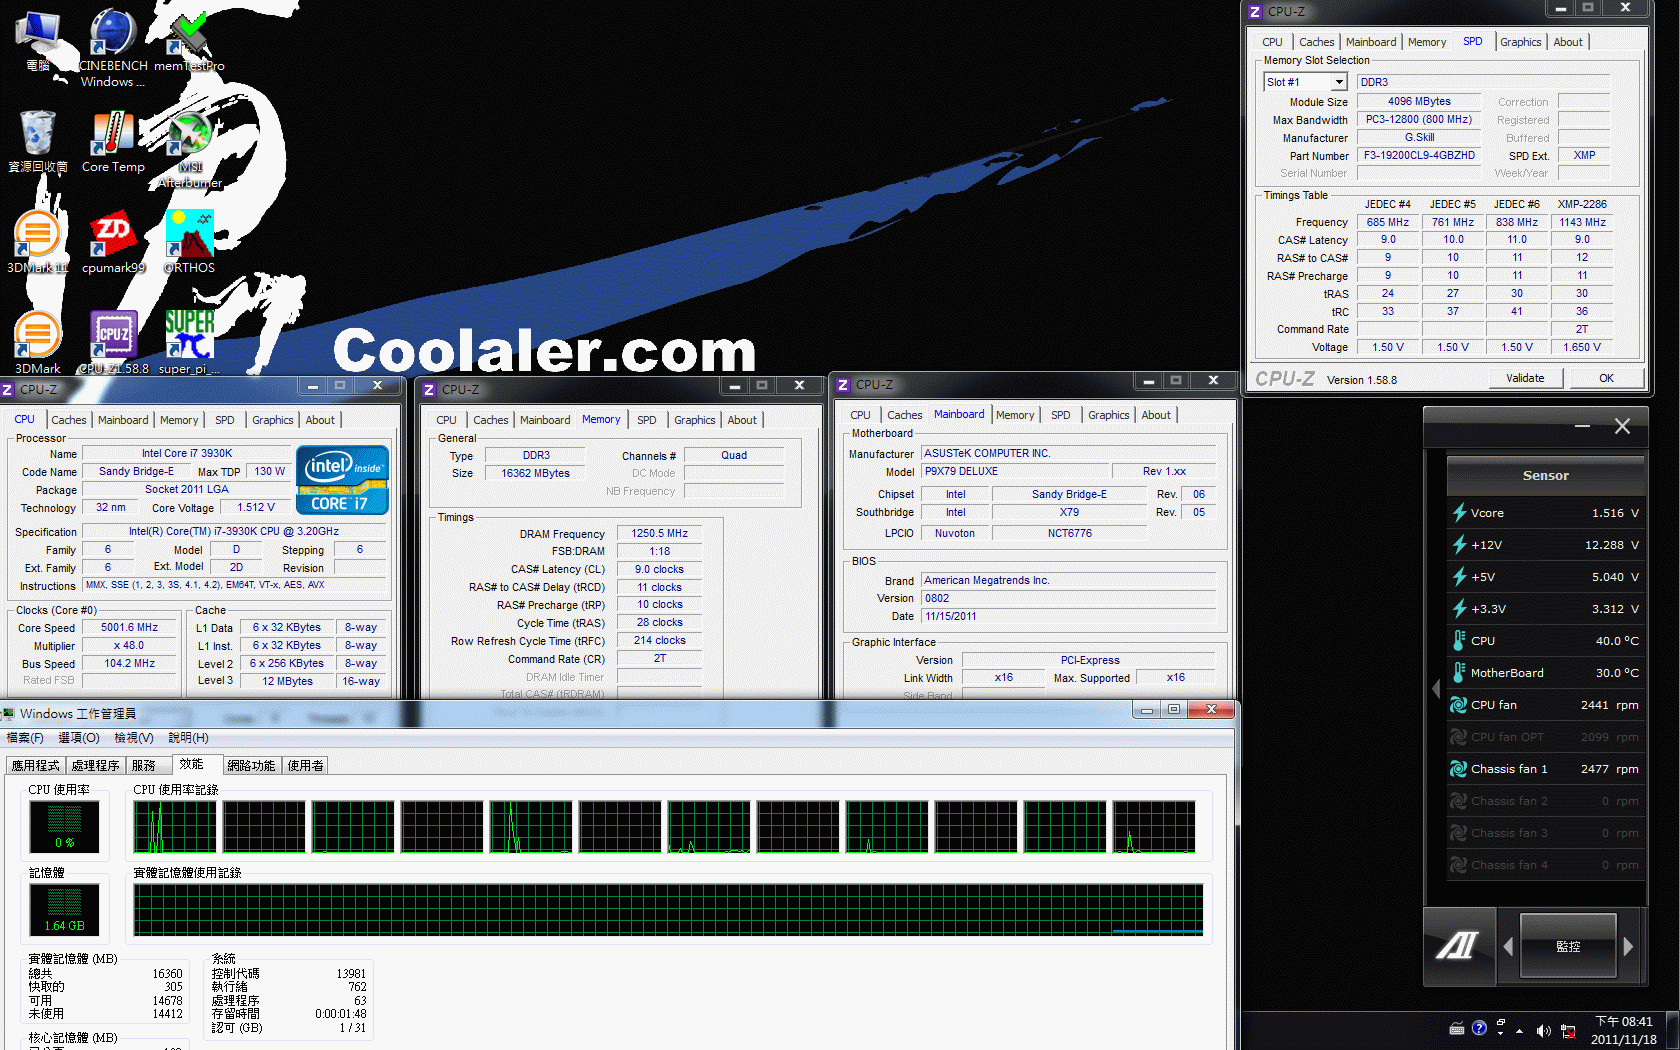Viewport: 1680px width, 1050px height.
Task: Click the +3.3V sensor row
Action: (x=1546, y=609)
